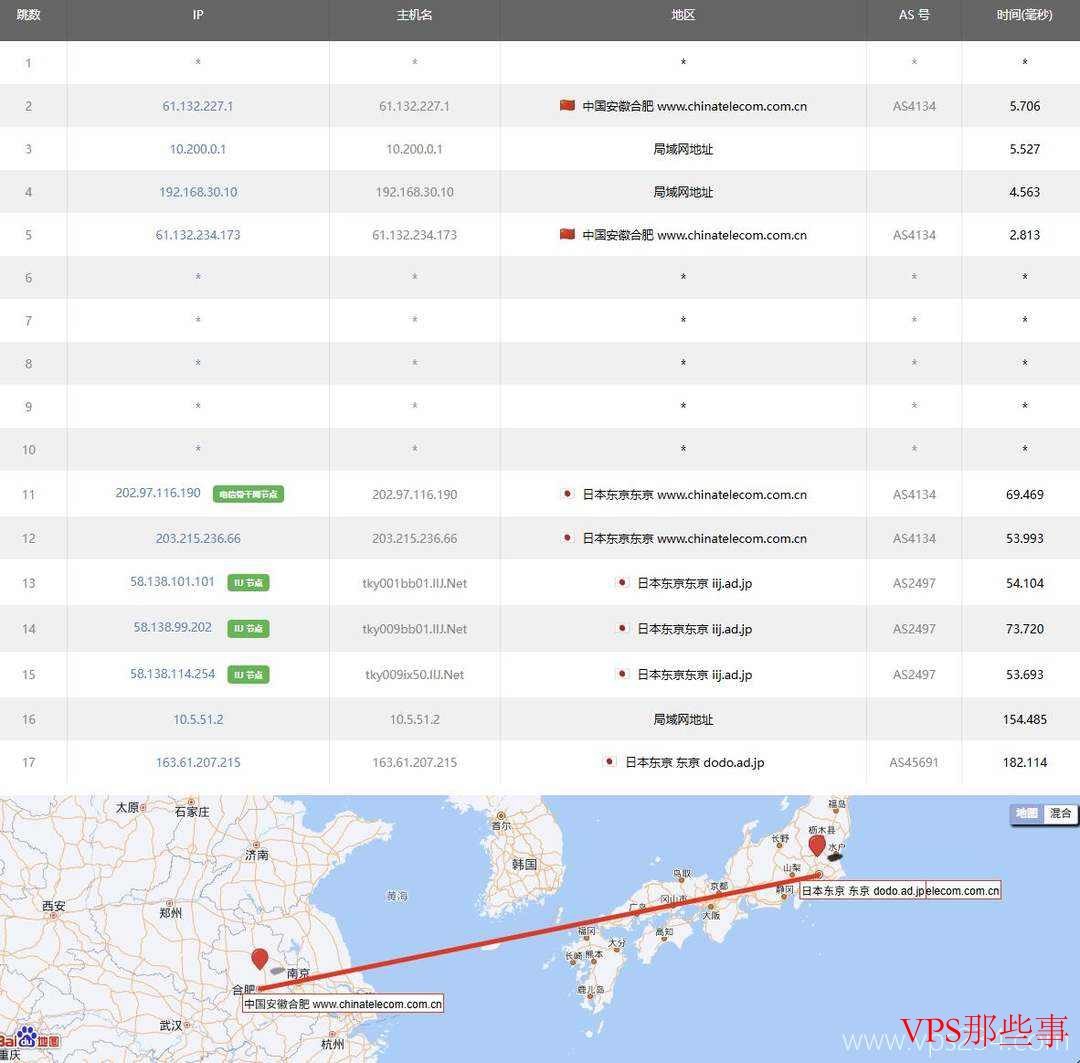Click the Japan flag icon in hop 11
The image size is (1080, 1063).
point(567,494)
